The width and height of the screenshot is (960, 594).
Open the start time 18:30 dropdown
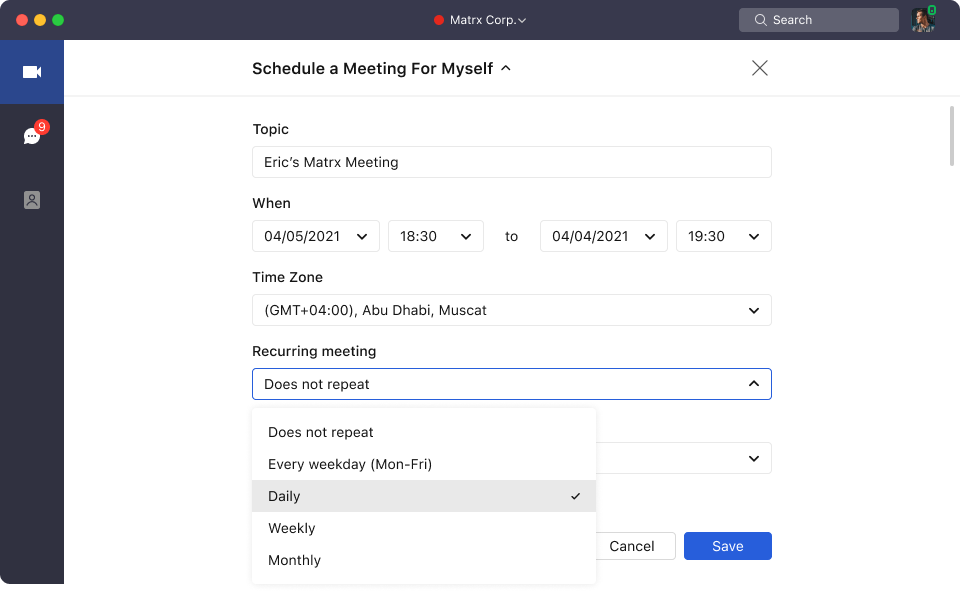(435, 236)
